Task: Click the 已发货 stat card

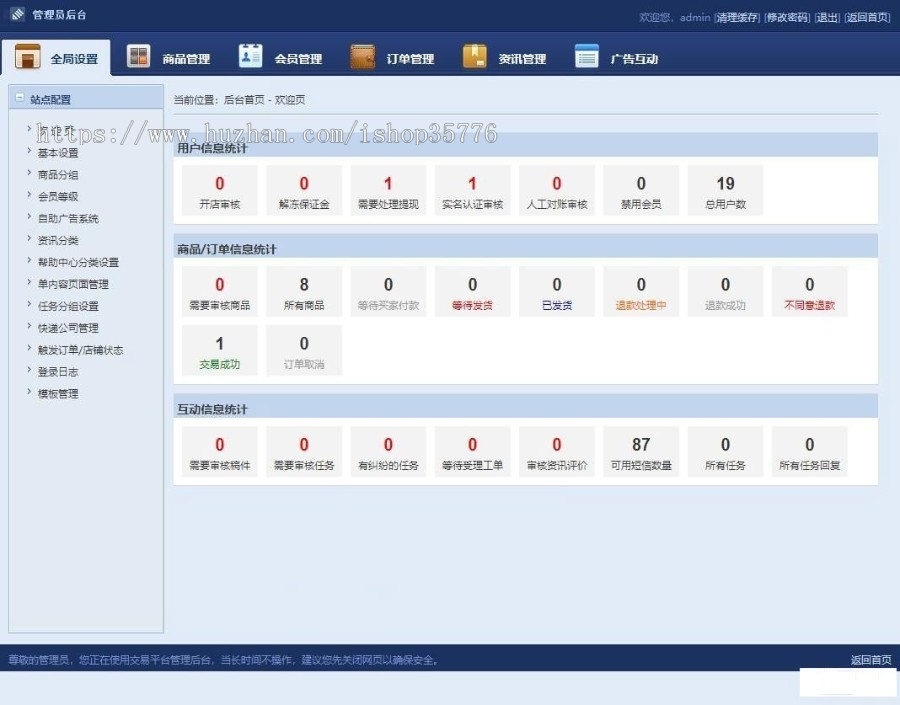Action: point(557,292)
